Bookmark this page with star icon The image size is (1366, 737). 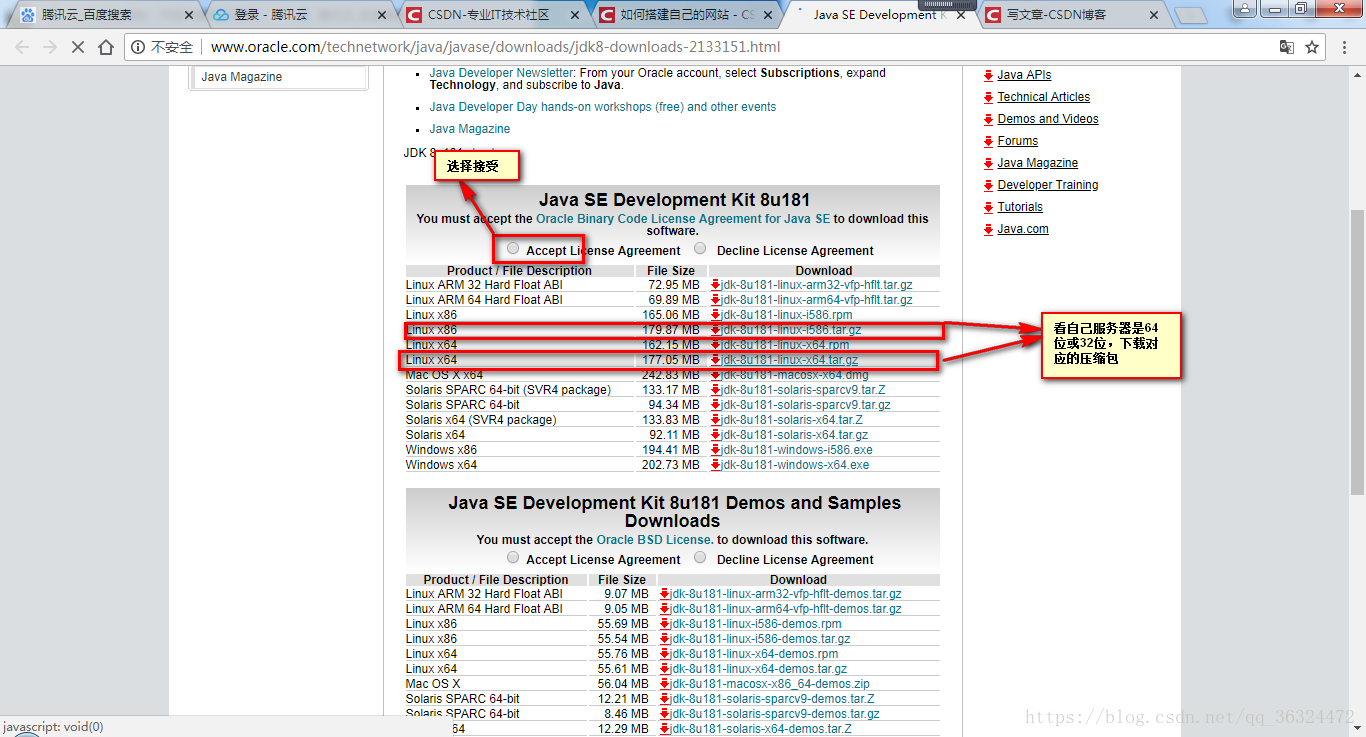(1312, 47)
